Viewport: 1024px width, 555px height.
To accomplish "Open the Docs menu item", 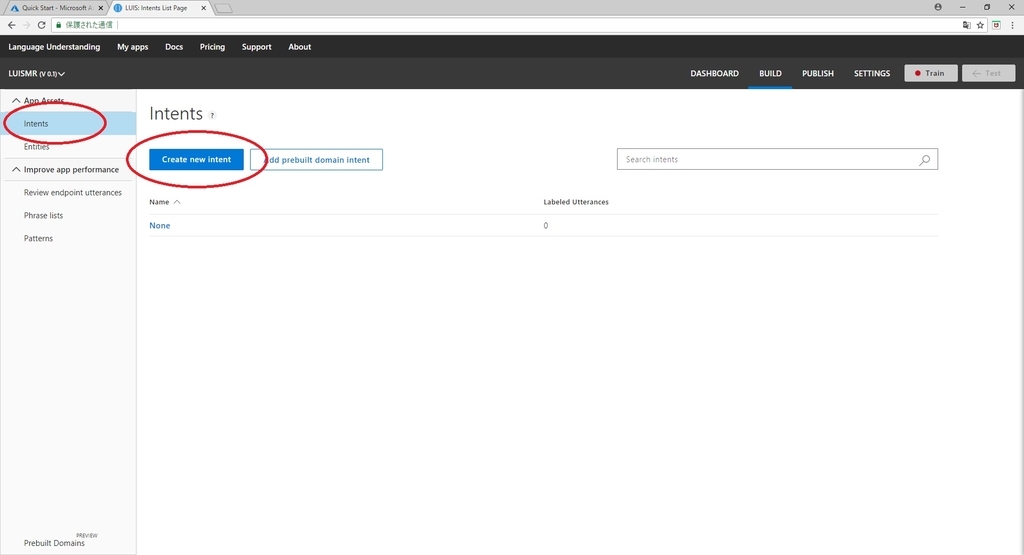I will click(174, 47).
